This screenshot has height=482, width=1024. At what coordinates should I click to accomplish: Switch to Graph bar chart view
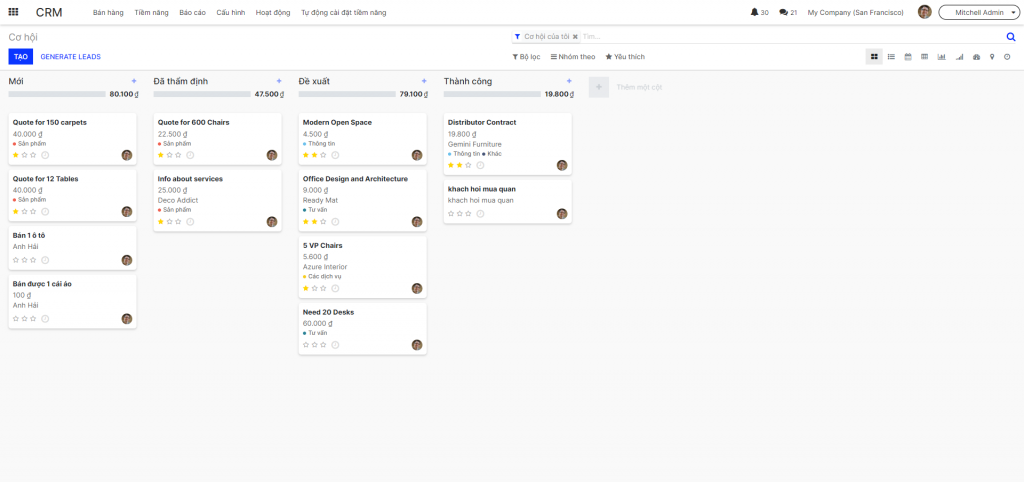coord(942,57)
